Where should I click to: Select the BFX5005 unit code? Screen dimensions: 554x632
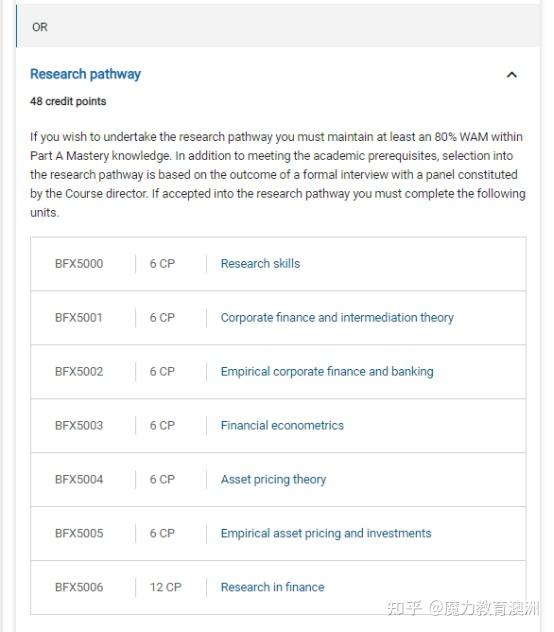coord(79,533)
